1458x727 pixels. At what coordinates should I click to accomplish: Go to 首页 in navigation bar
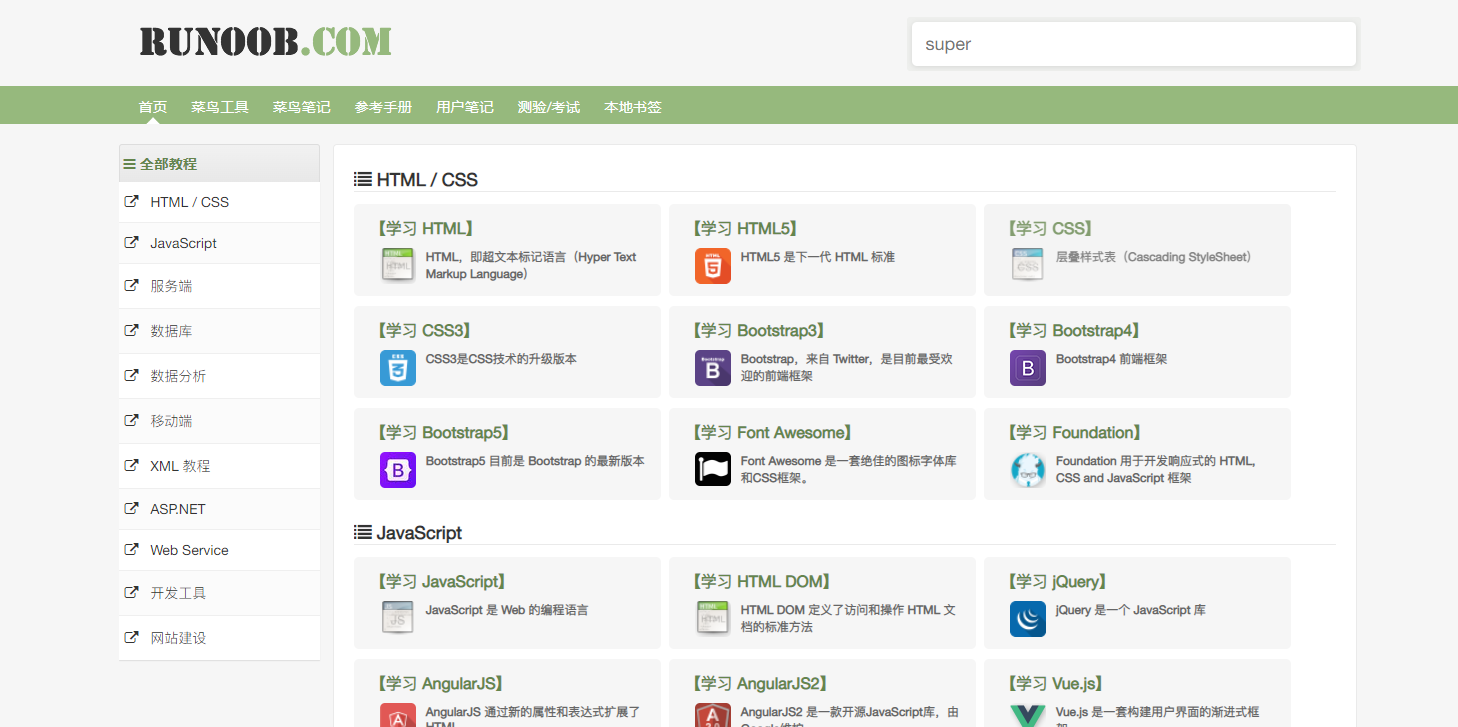(153, 107)
